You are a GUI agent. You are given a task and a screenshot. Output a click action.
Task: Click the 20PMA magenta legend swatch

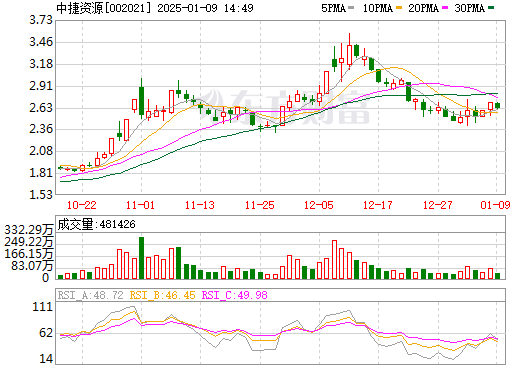[445, 8]
